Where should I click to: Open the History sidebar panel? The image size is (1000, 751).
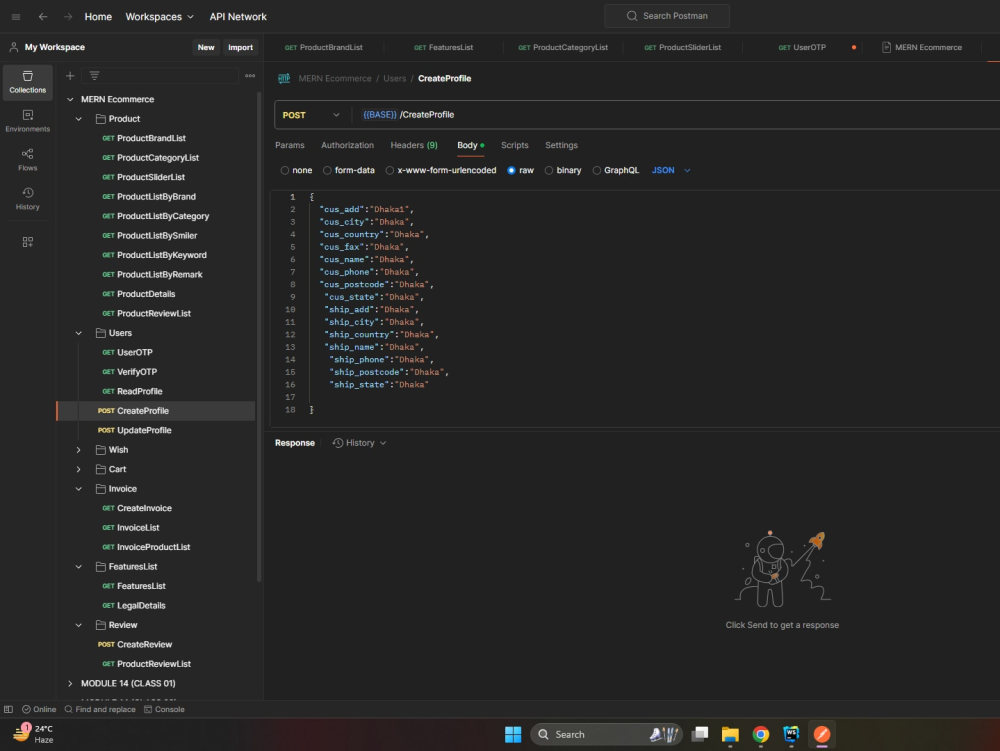click(x=27, y=199)
